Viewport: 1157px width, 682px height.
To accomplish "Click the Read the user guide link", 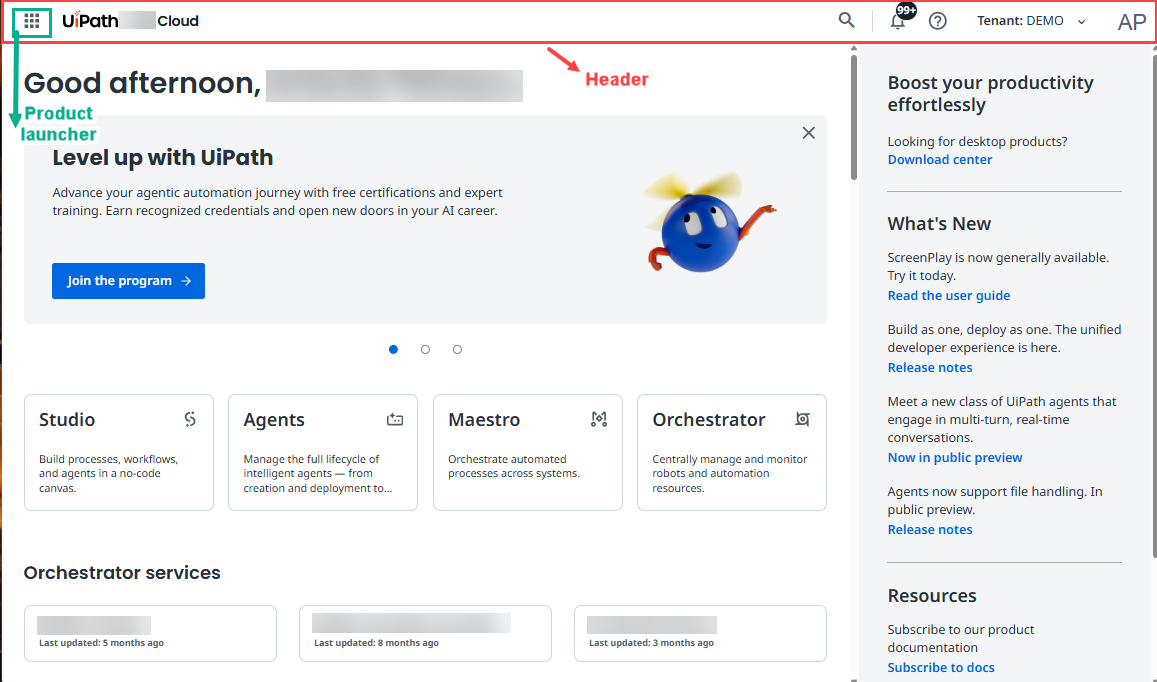I will pos(948,295).
